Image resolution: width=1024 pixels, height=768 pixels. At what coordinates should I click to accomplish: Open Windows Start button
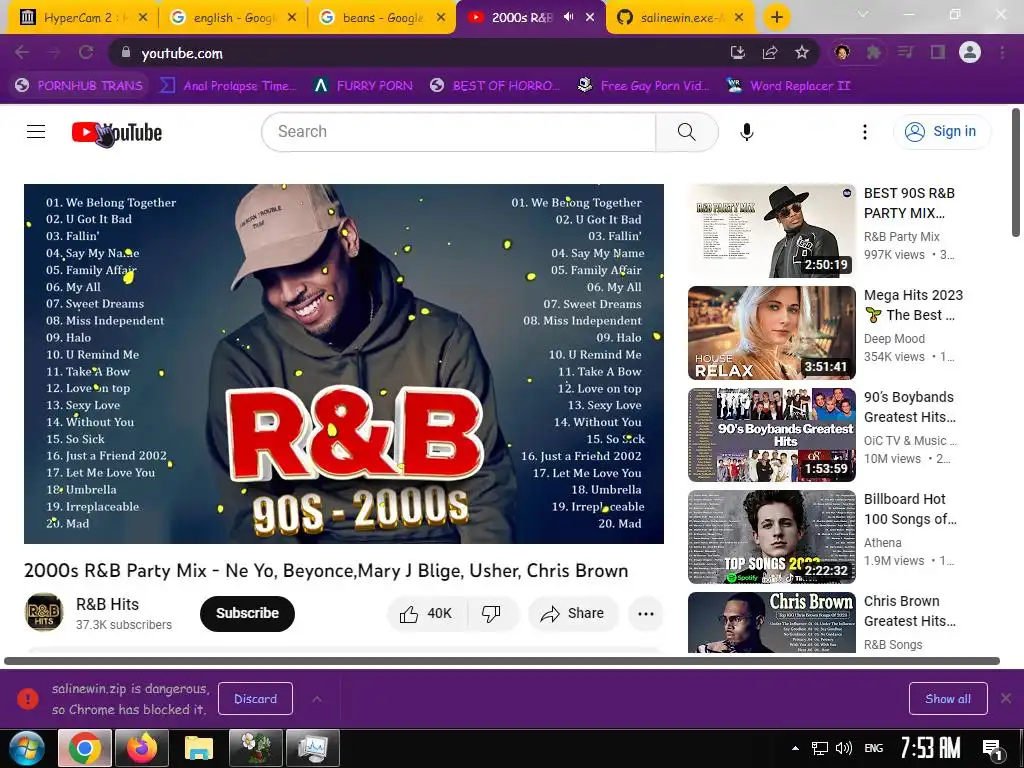point(26,748)
